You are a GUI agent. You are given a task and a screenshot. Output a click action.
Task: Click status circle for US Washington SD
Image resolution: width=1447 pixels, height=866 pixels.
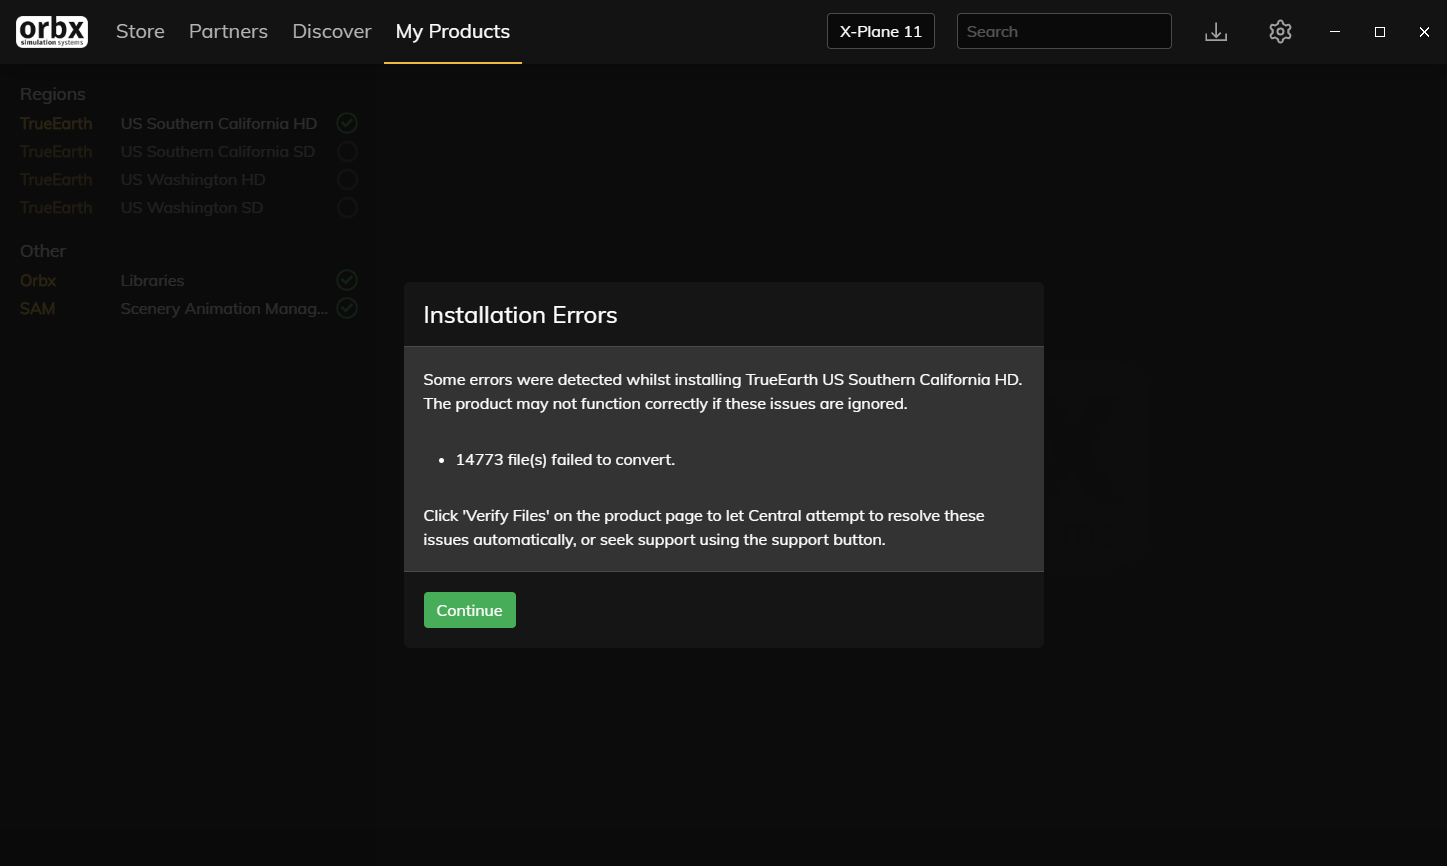click(x=347, y=207)
